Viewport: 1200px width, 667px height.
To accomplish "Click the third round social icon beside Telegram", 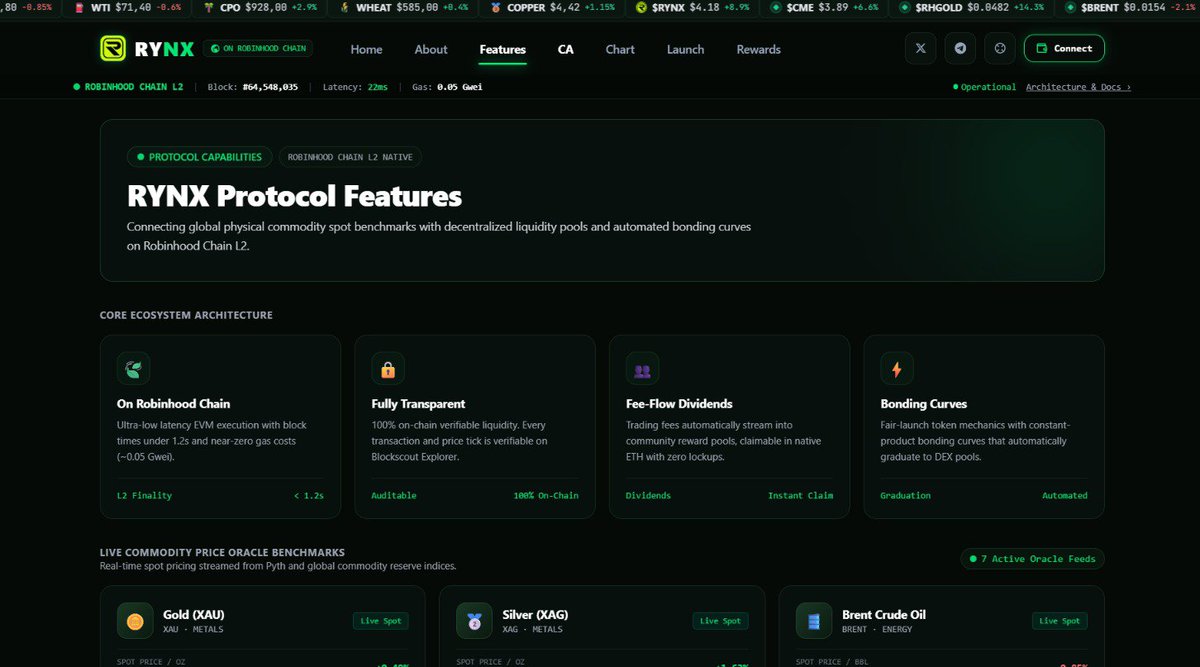I will point(999,48).
